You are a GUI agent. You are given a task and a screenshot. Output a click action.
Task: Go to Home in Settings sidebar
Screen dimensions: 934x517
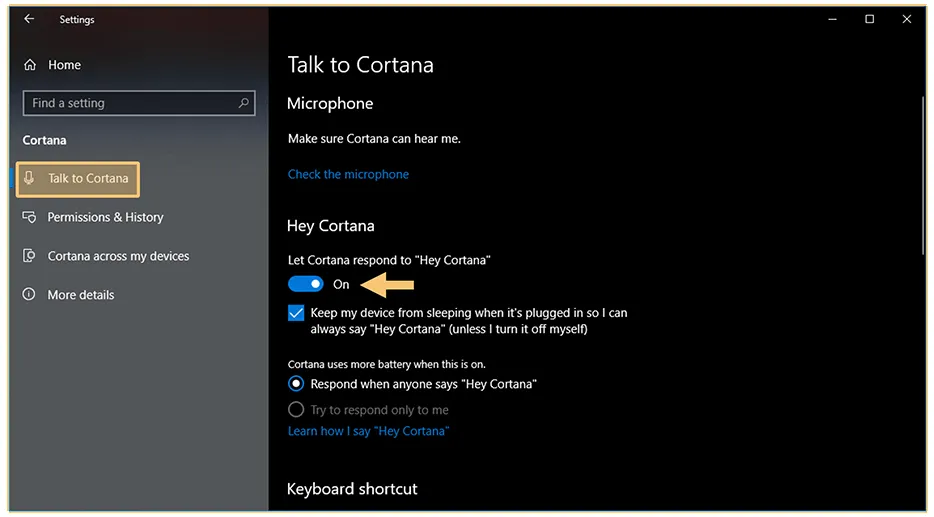point(64,65)
